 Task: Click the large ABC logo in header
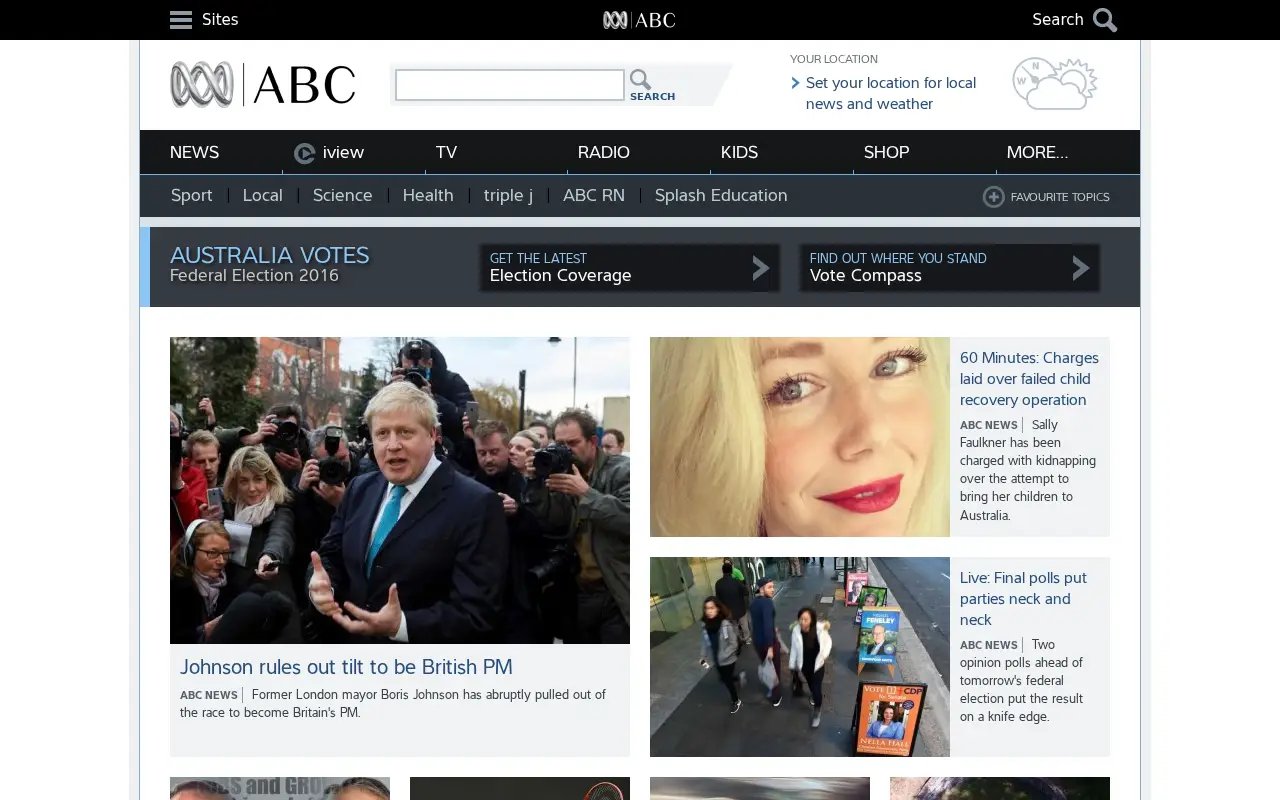click(263, 85)
